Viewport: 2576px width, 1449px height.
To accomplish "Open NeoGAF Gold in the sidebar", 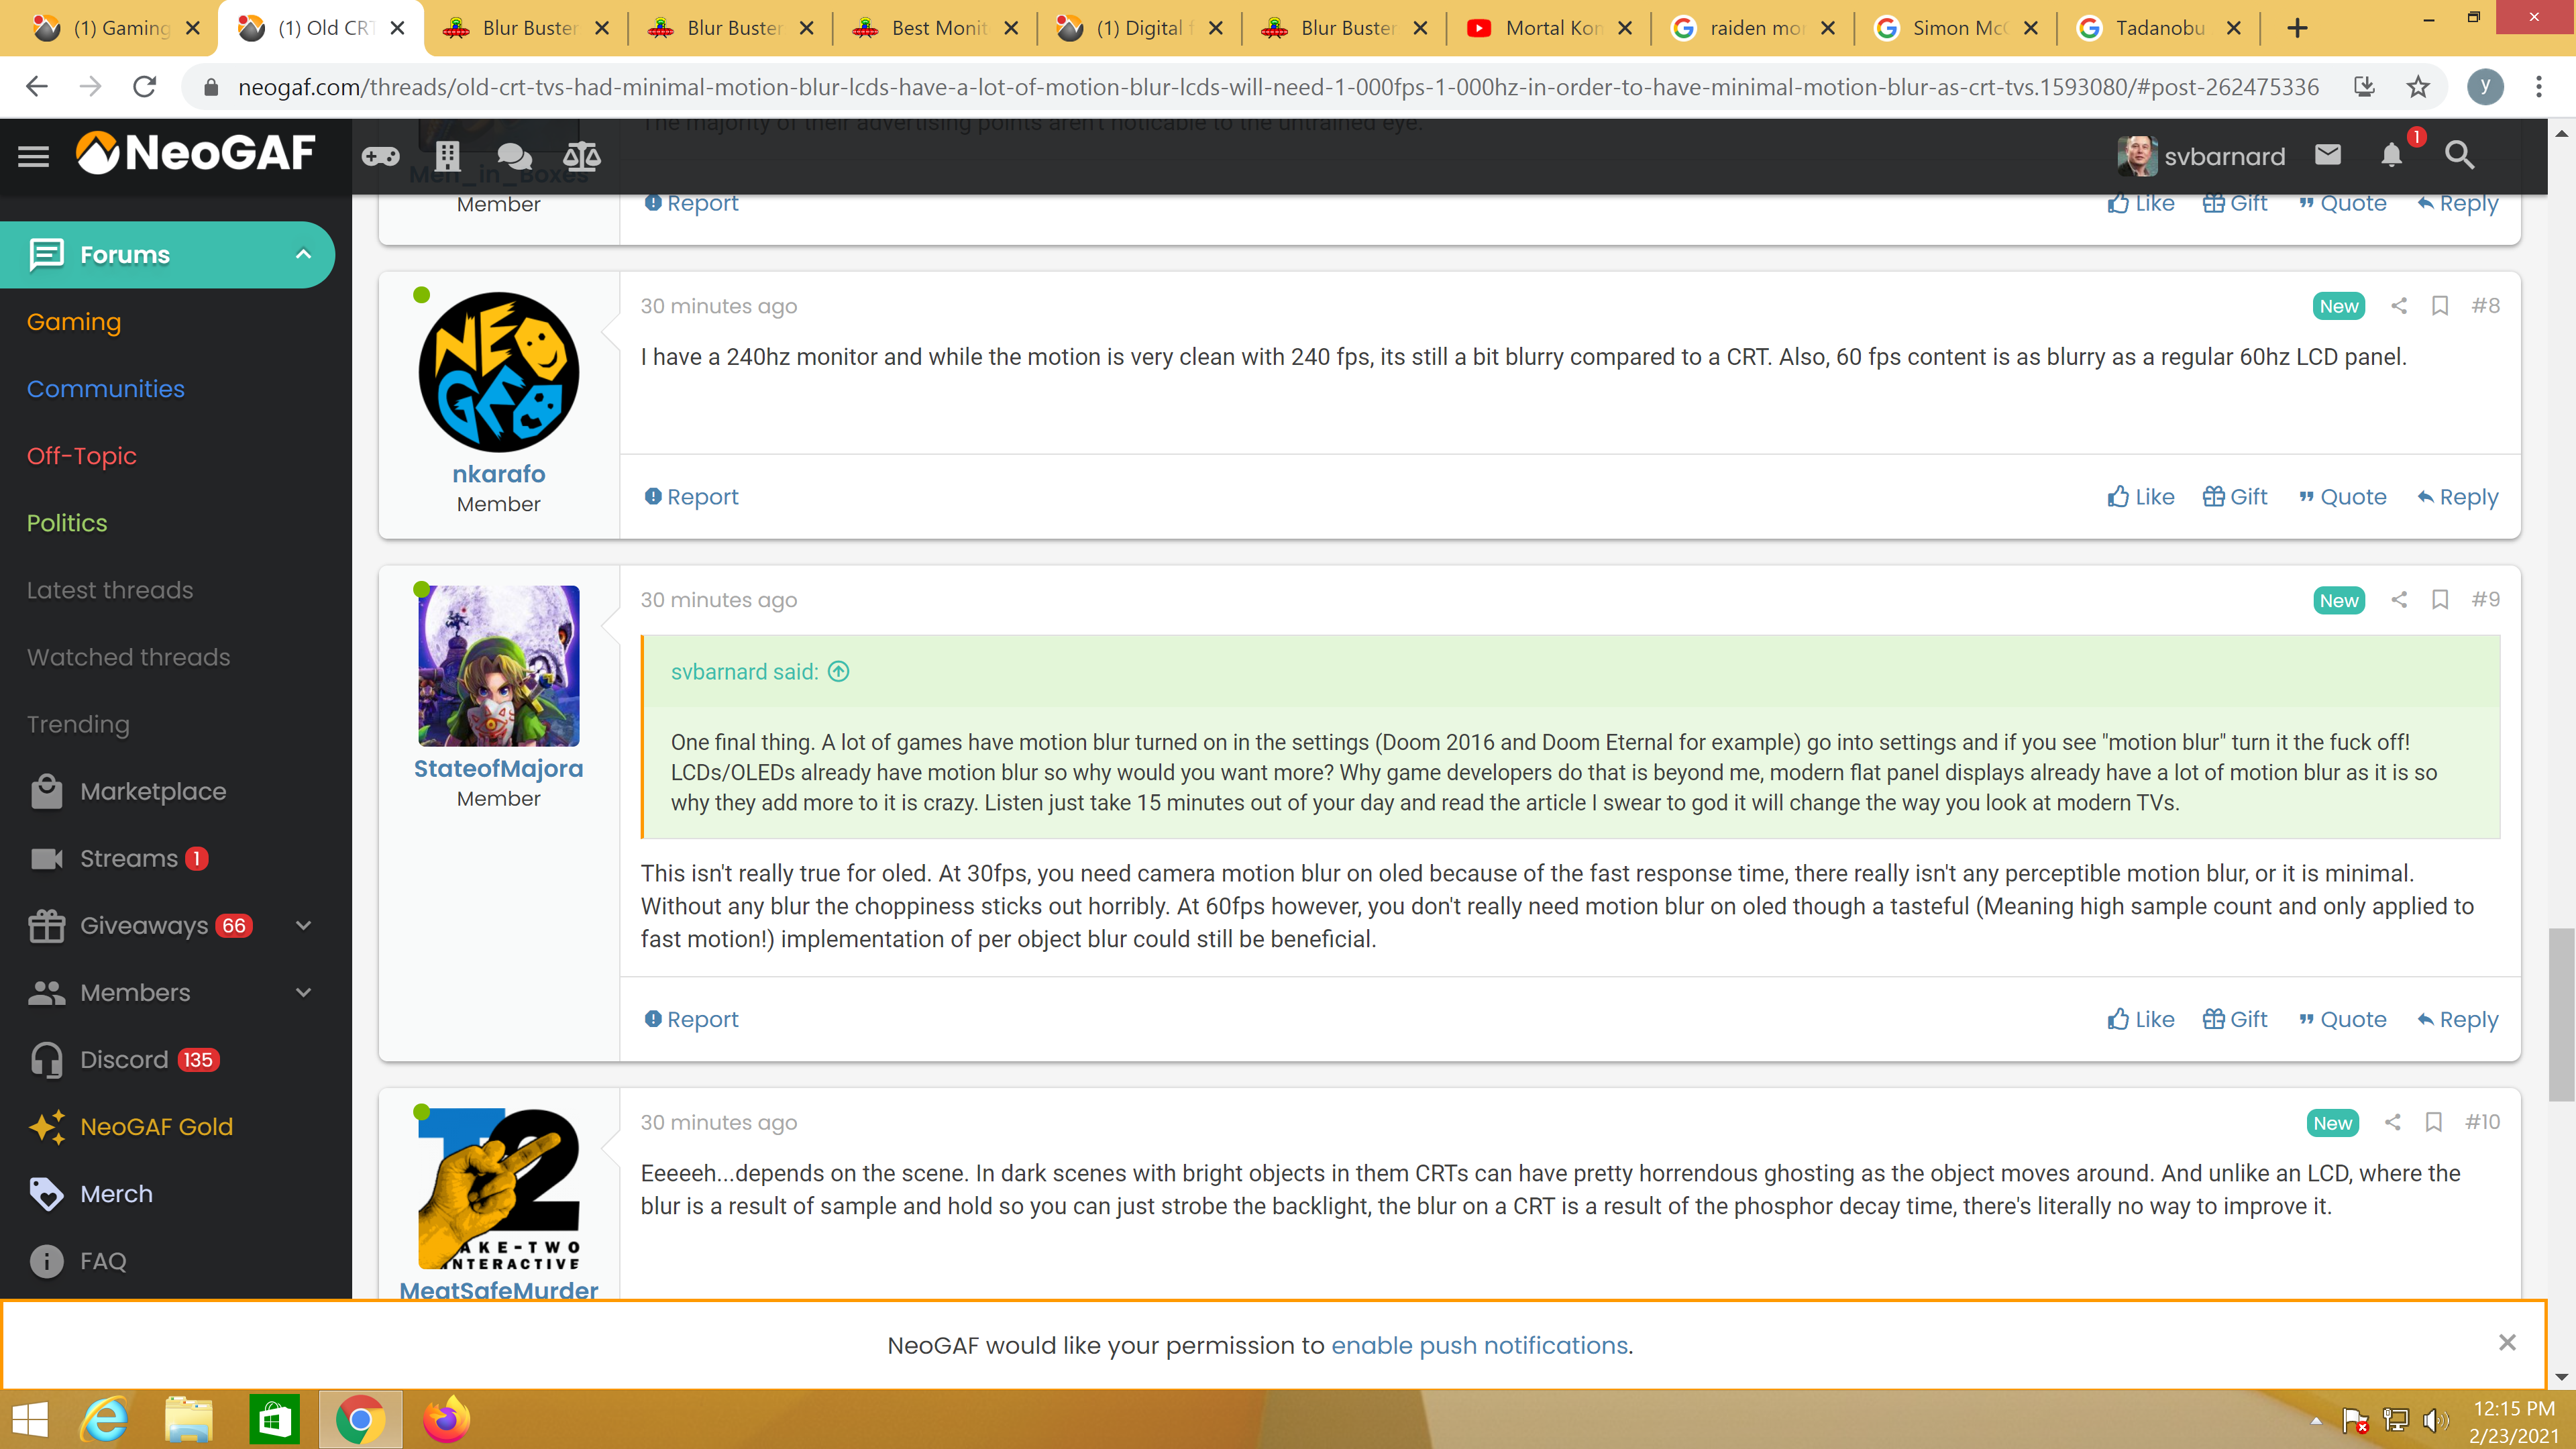I will pyautogui.click(x=130, y=1127).
